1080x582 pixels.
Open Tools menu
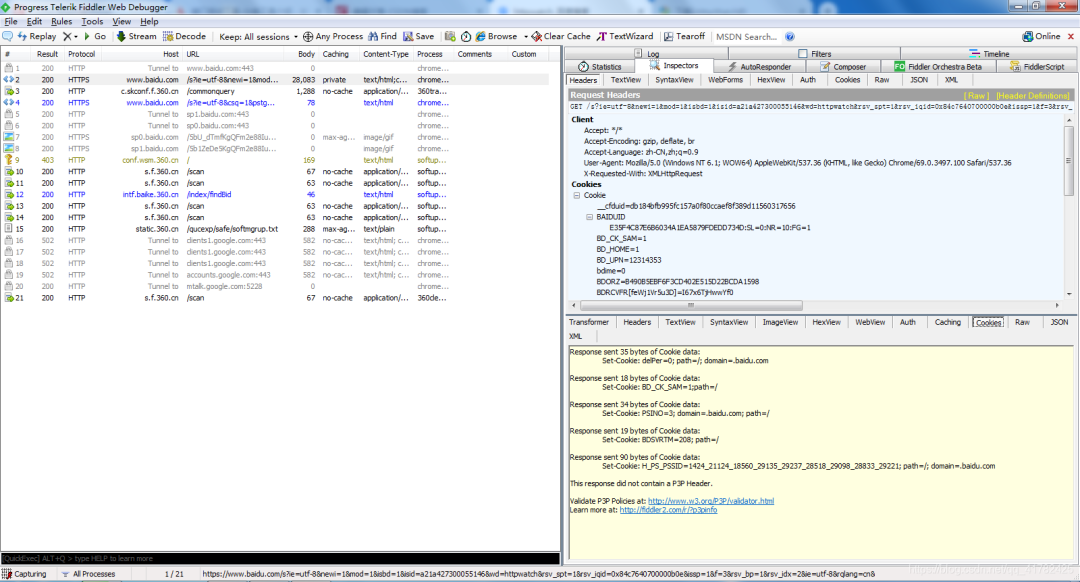click(92, 21)
